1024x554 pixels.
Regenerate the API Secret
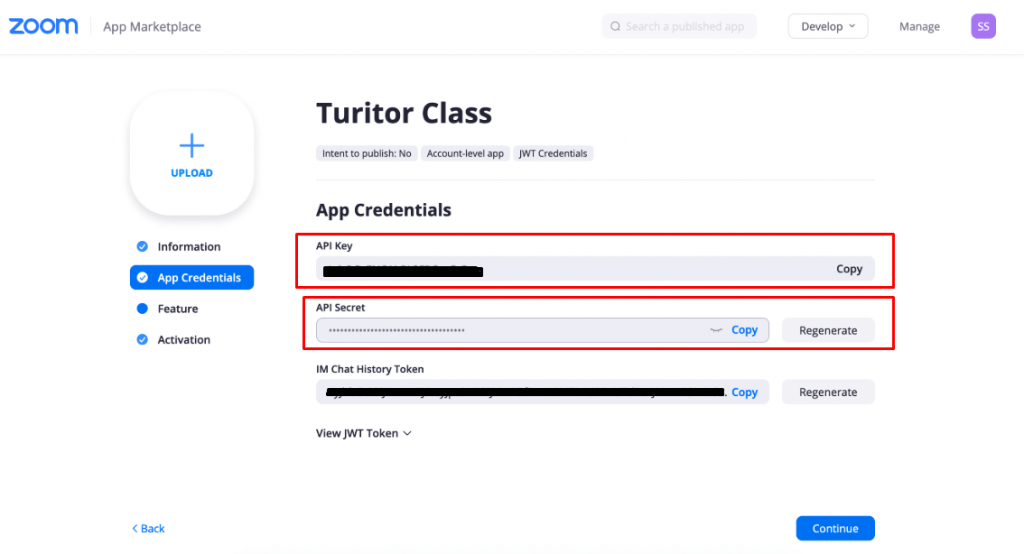coord(827,331)
